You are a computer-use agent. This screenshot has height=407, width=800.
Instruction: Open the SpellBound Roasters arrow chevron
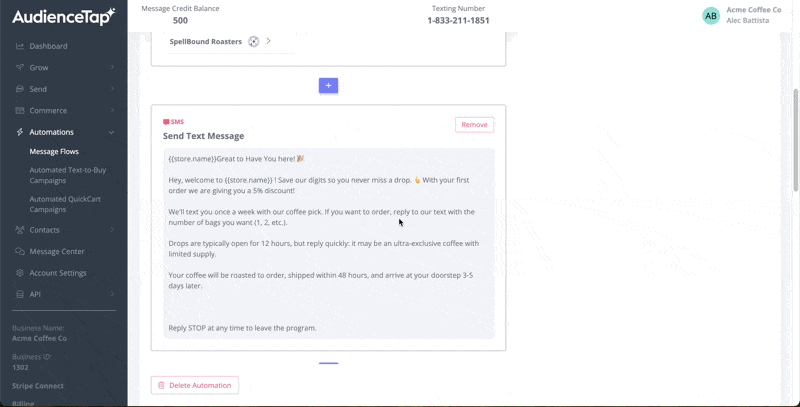click(268, 41)
